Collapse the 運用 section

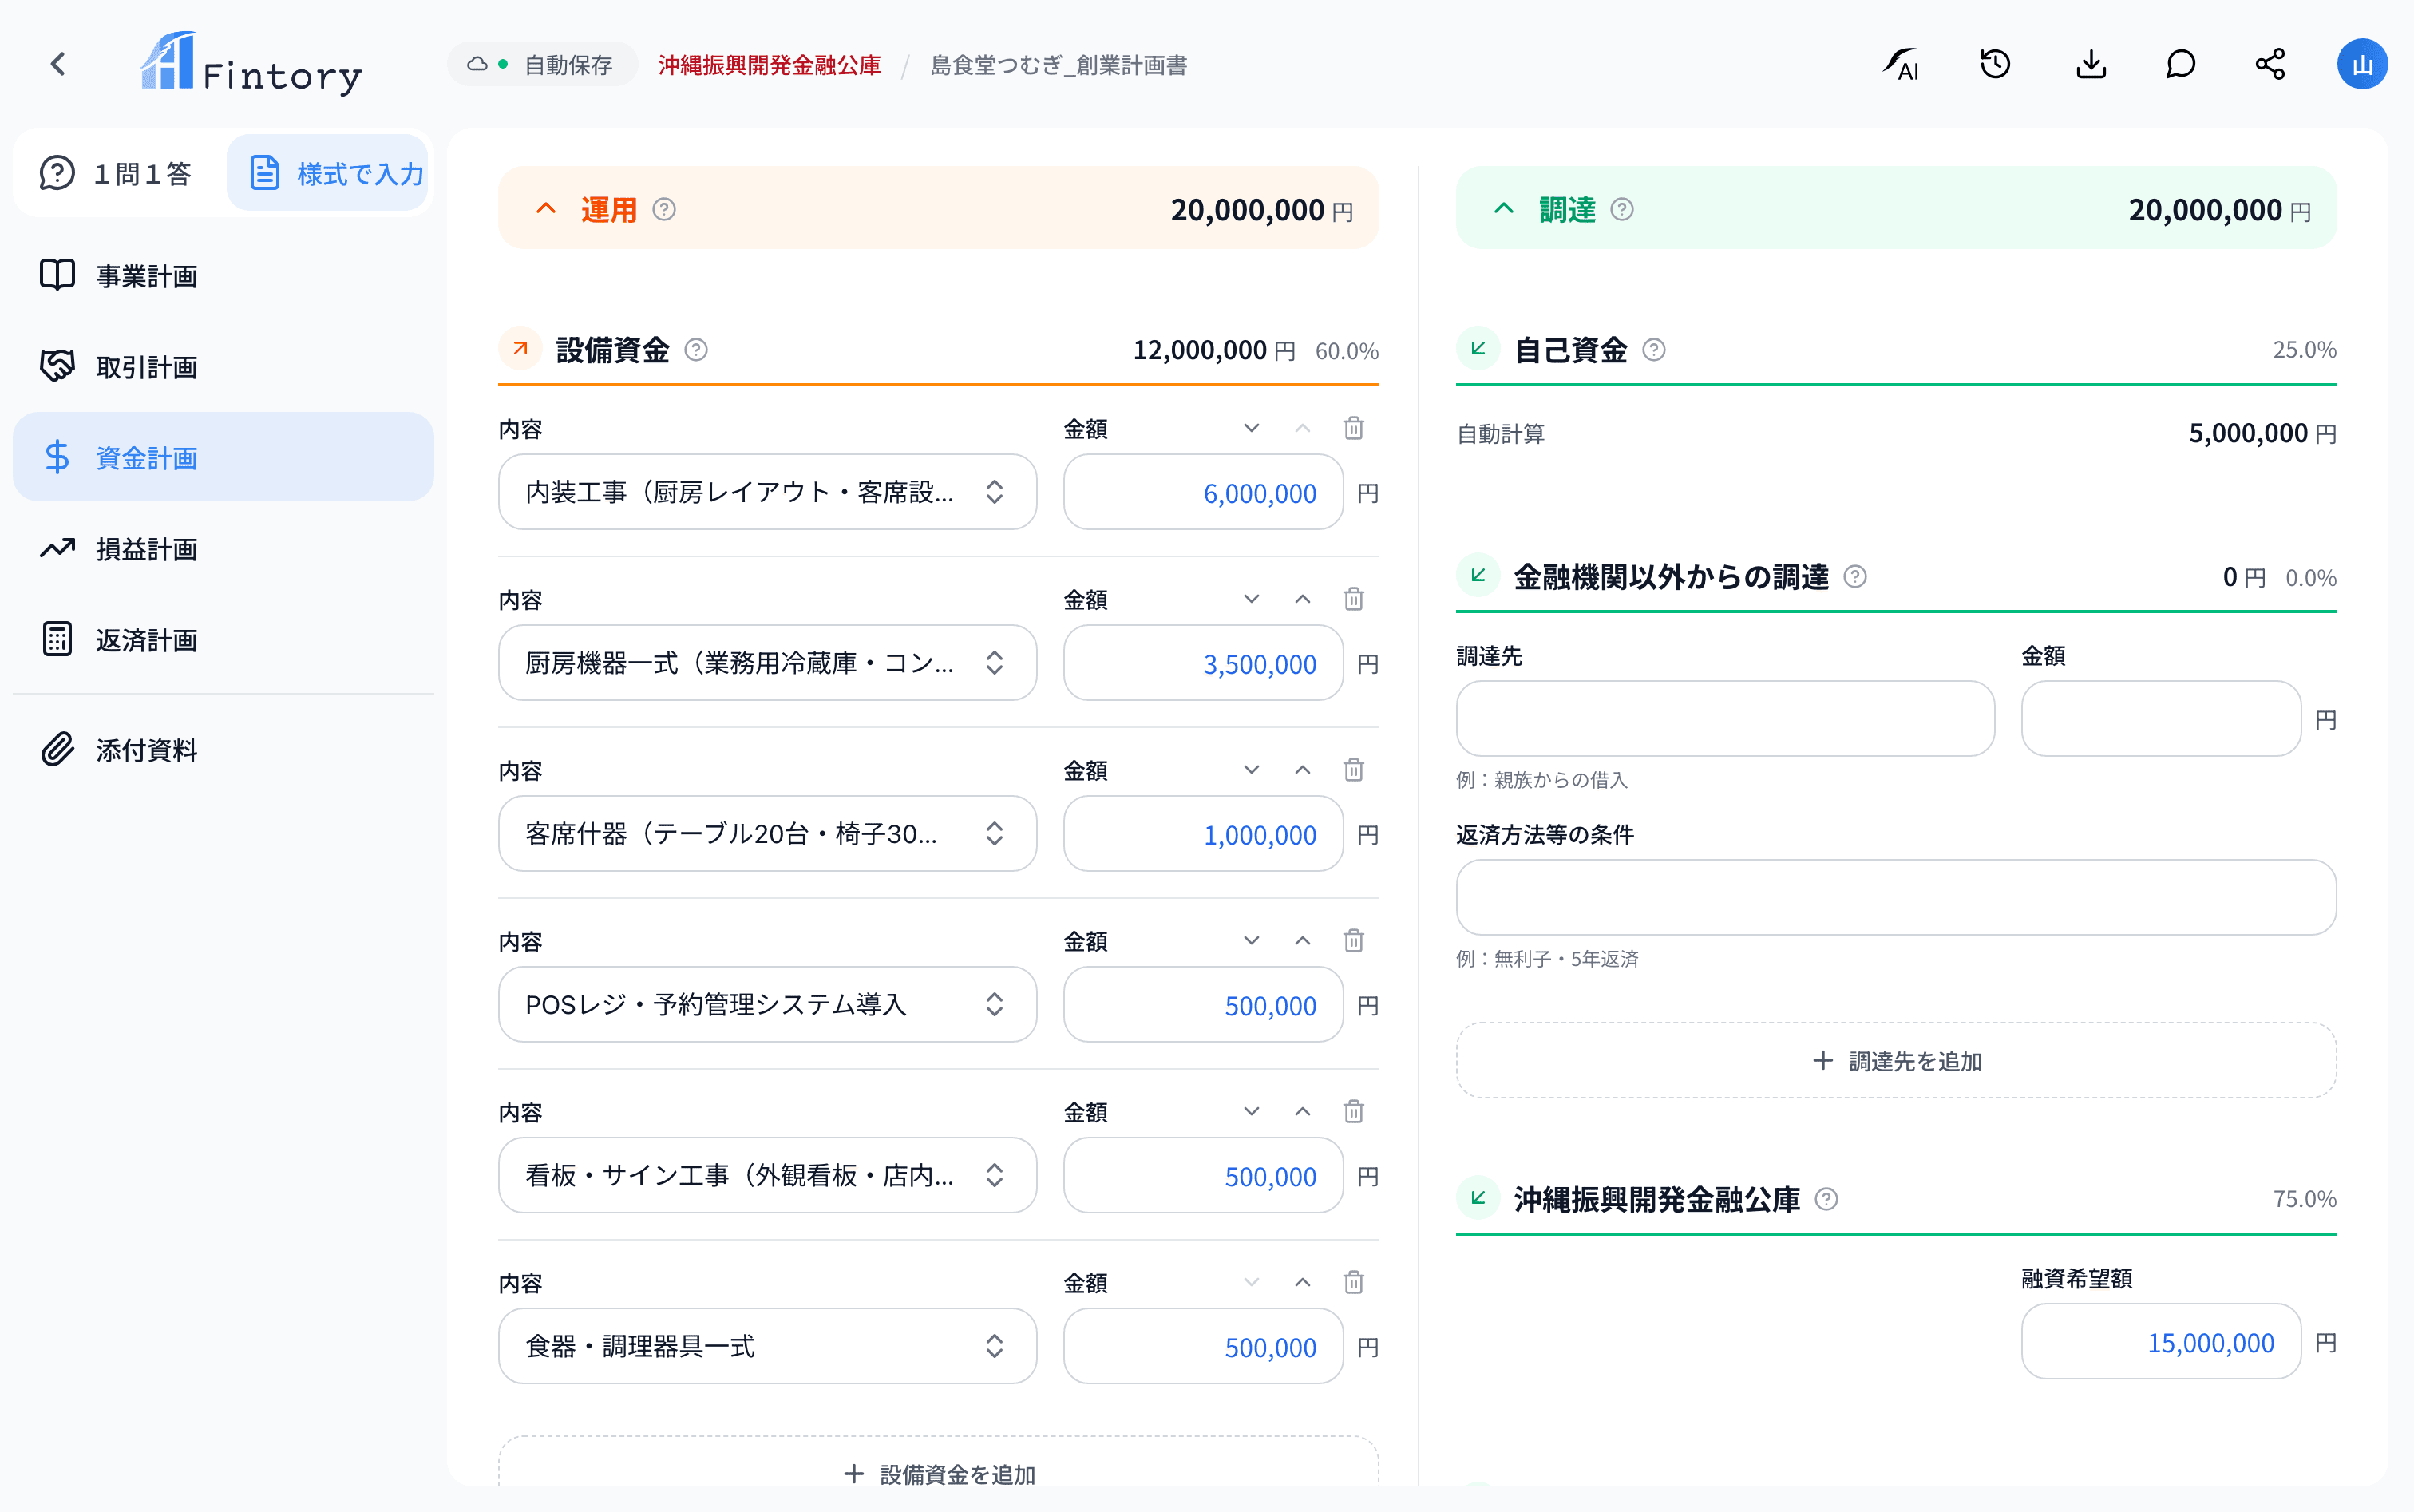pyautogui.click(x=546, y=209)
